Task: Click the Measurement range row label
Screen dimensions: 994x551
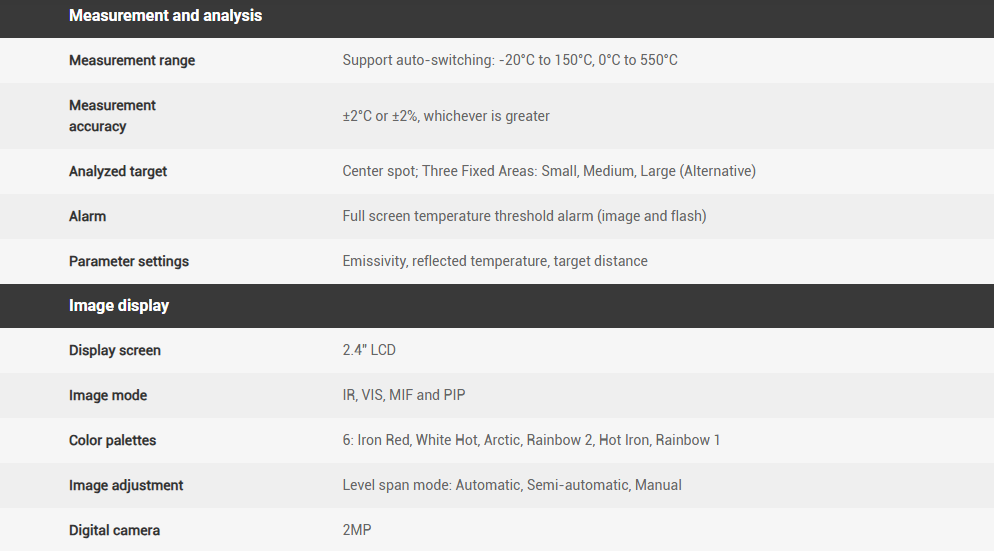Action: point(132,61)
